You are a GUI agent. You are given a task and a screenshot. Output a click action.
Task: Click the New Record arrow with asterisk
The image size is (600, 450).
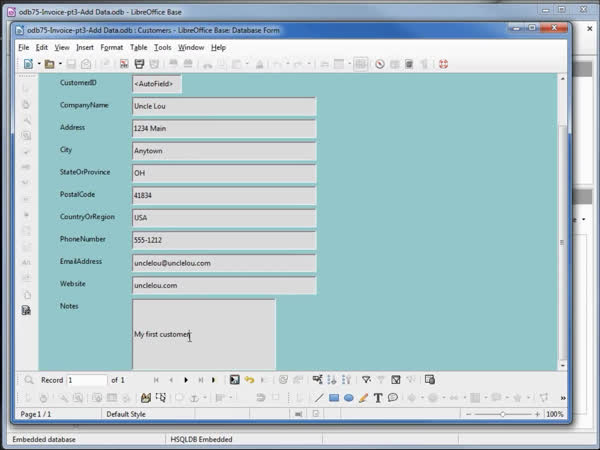pyautogui.click(x=214, y=380)
